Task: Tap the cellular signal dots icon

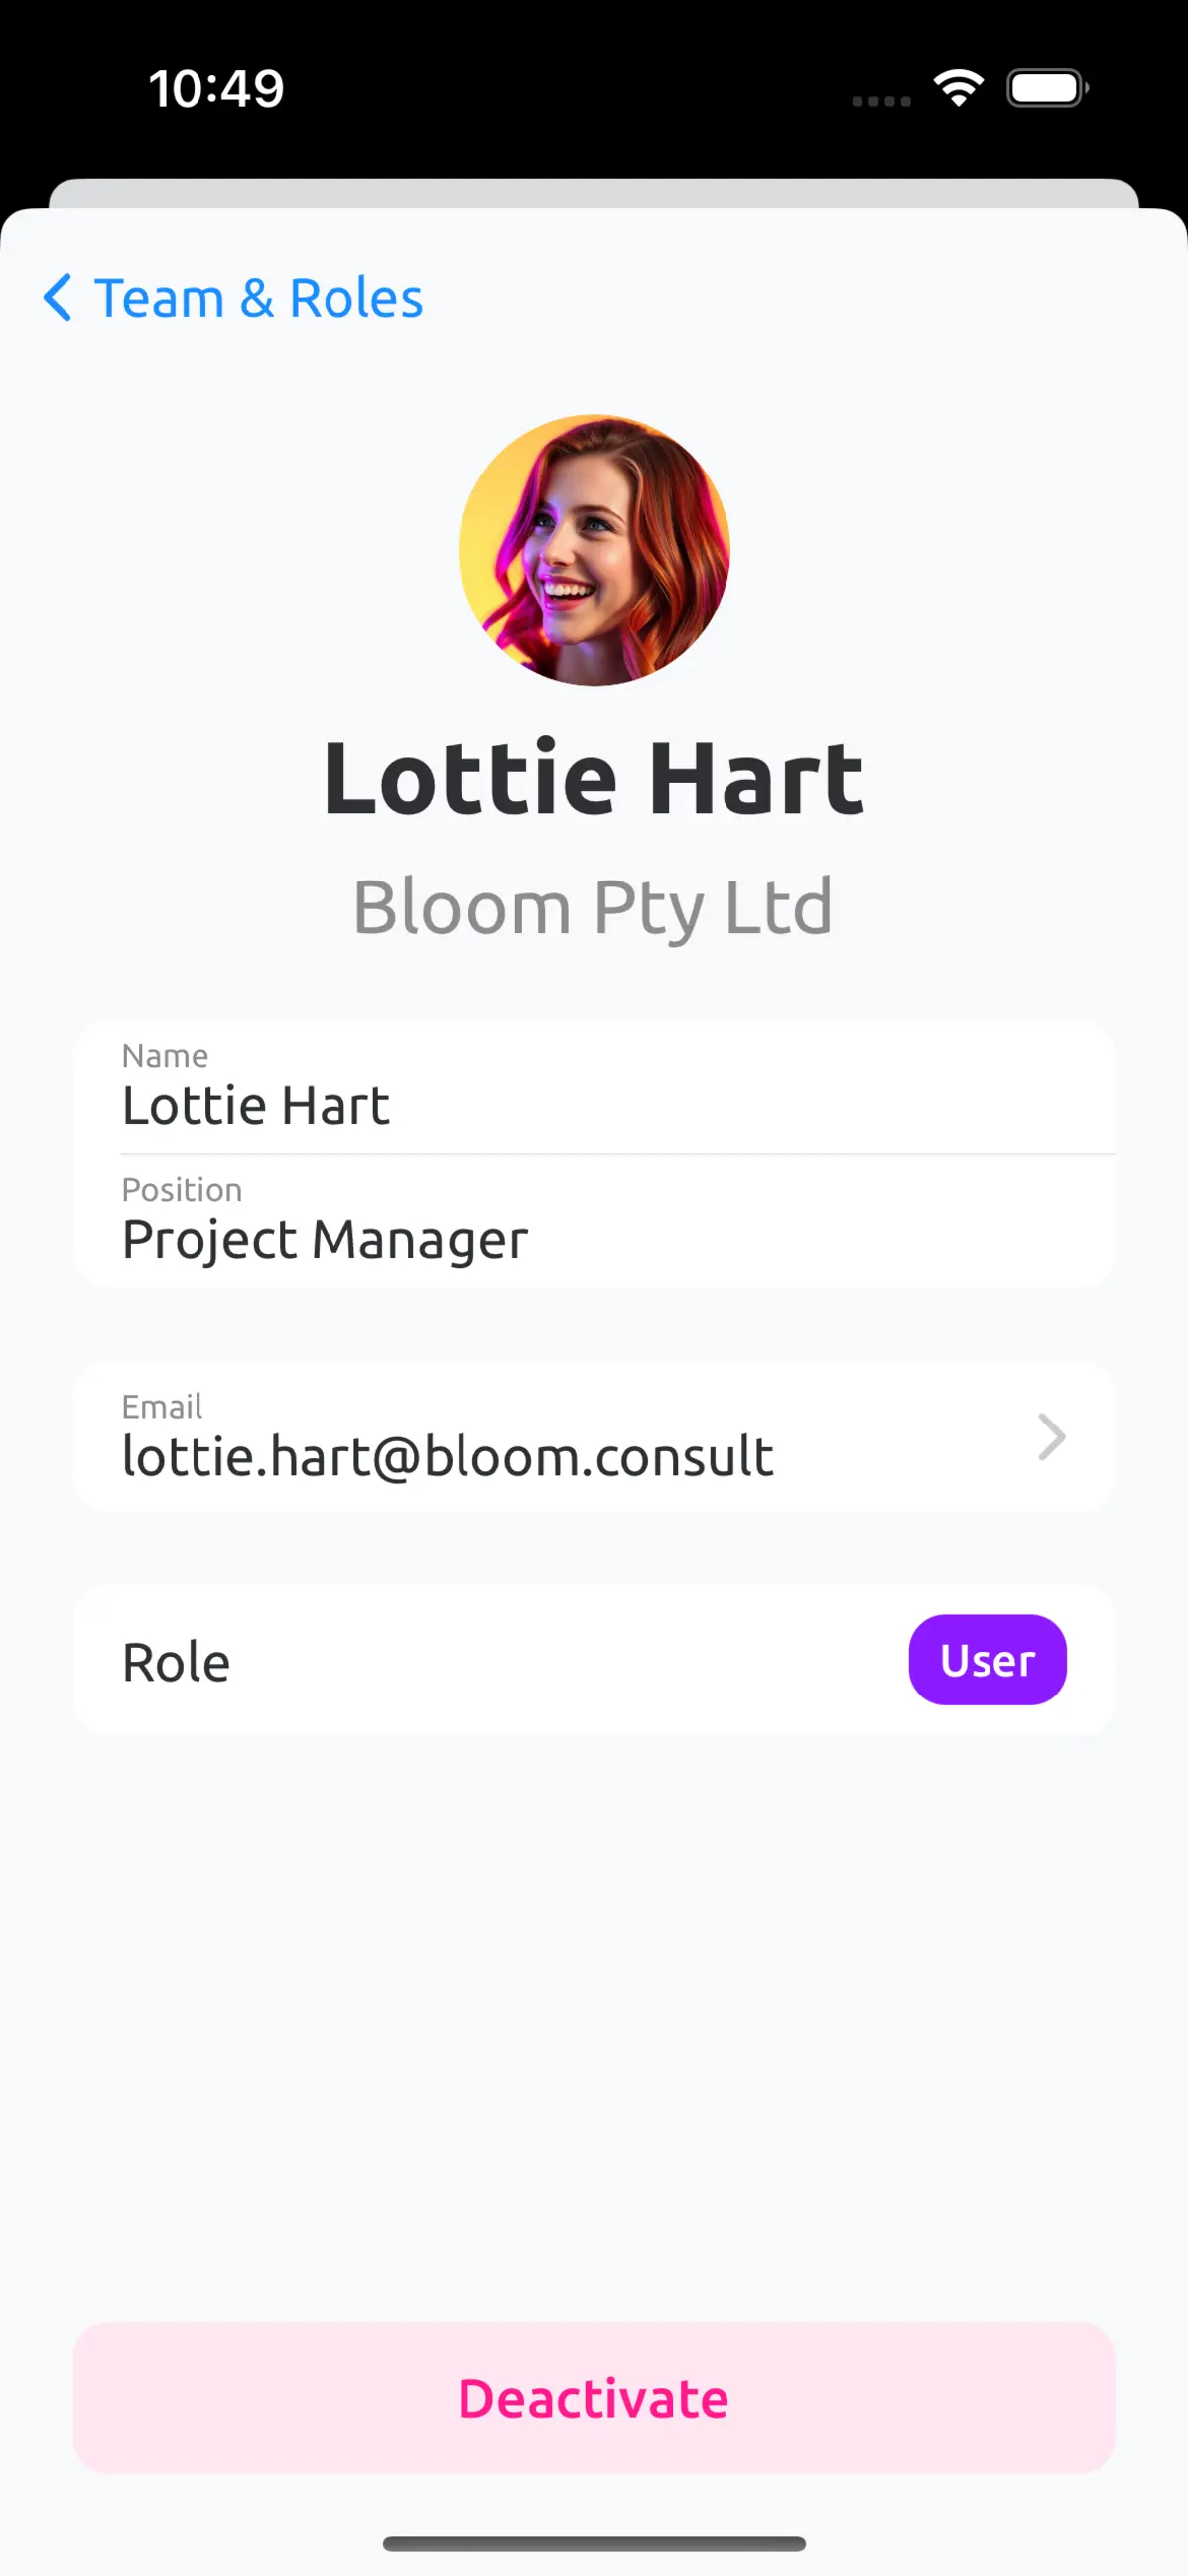Action: coord(881,101)
